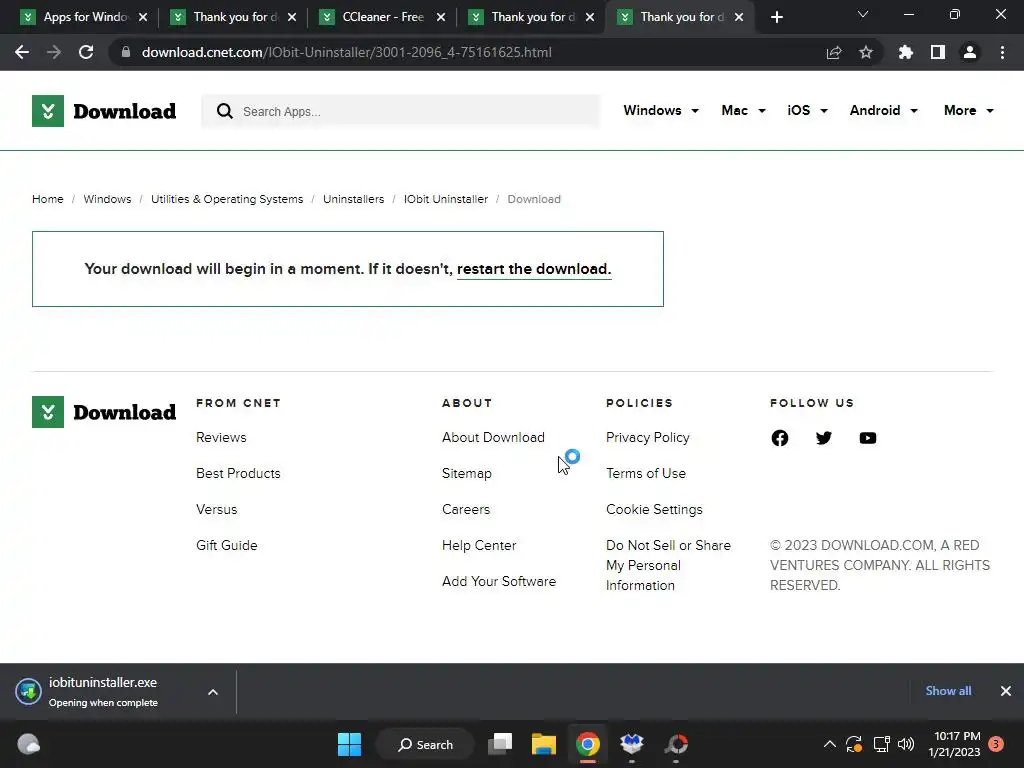Bookmark this page with the star icon

(866, 52)
